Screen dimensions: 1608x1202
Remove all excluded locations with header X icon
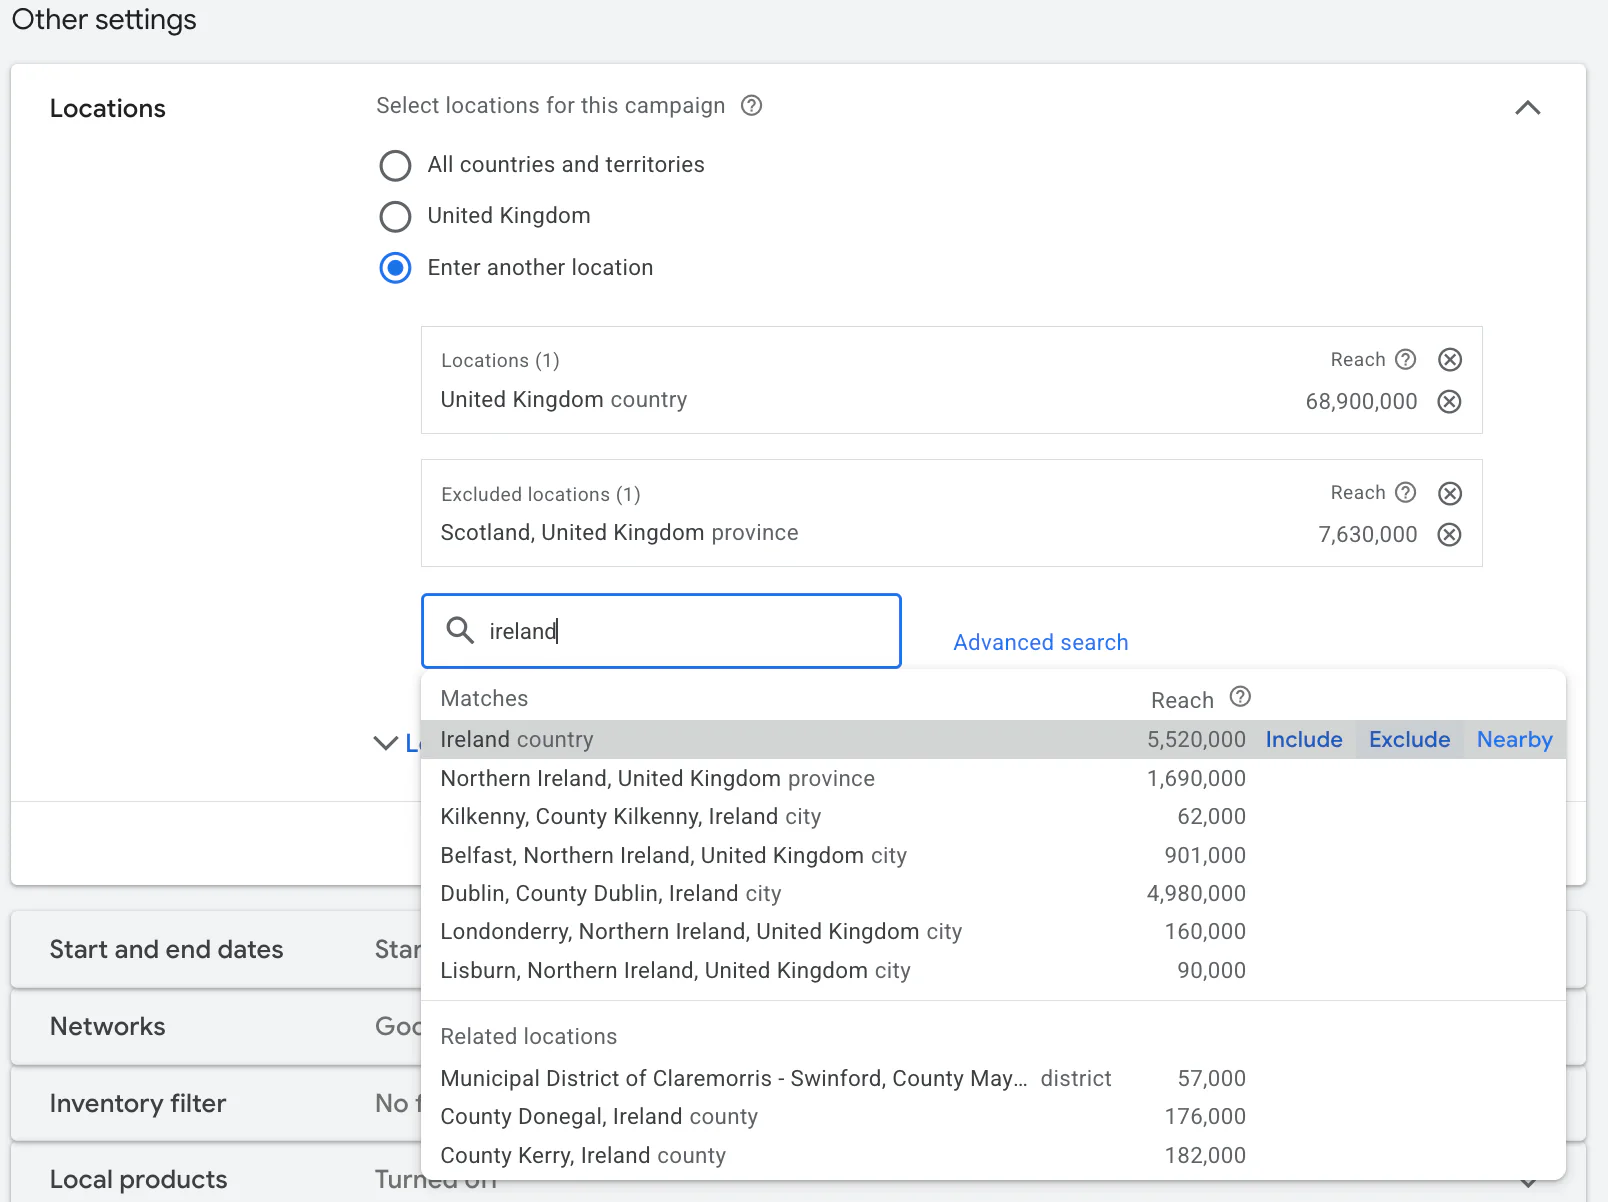click(x=1450, y=493)
